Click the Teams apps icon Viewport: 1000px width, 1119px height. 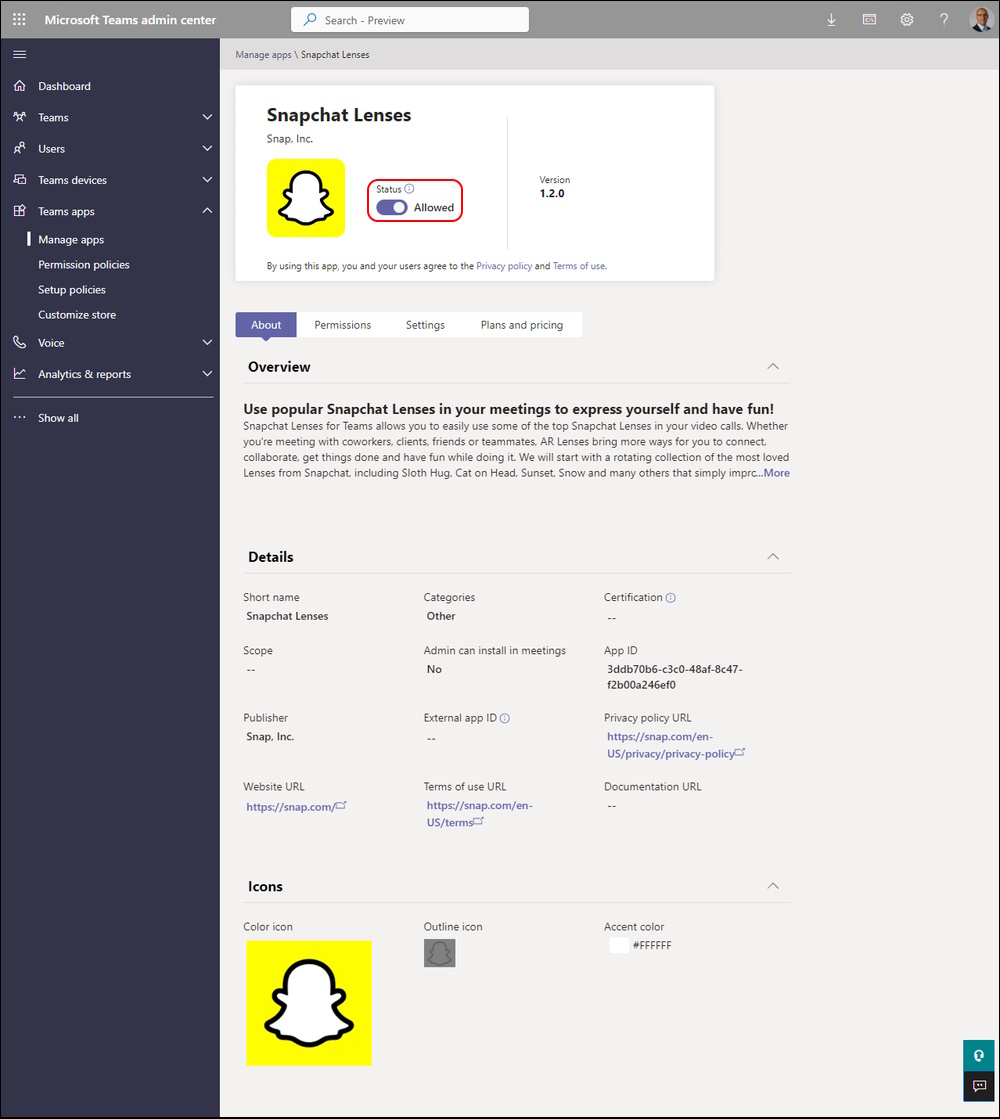(x=20, y=211)
